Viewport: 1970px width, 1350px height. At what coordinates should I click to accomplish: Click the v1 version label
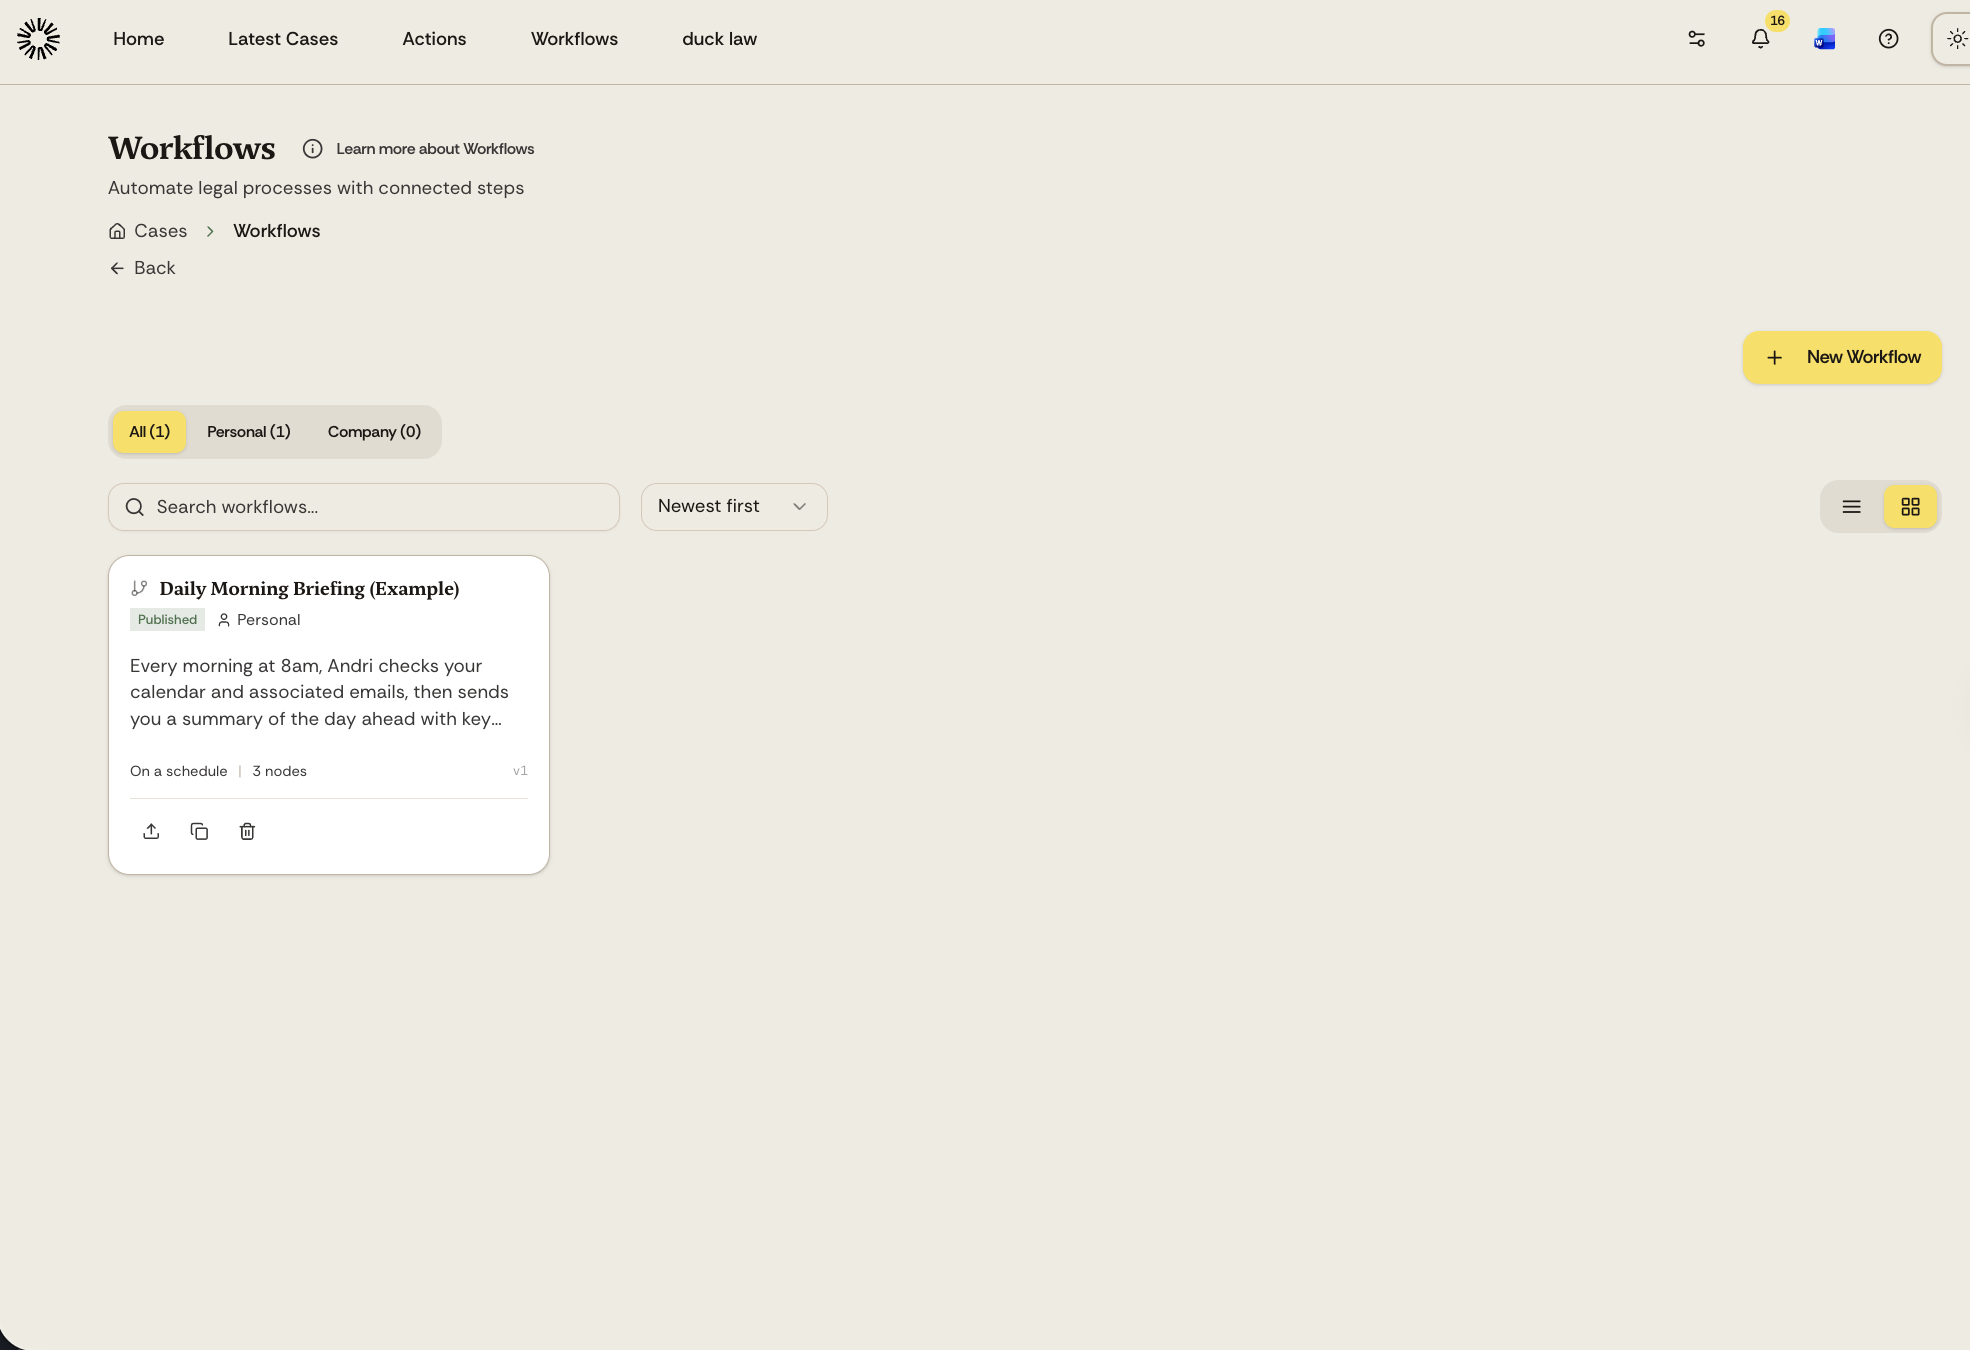(x=520, y=771)
